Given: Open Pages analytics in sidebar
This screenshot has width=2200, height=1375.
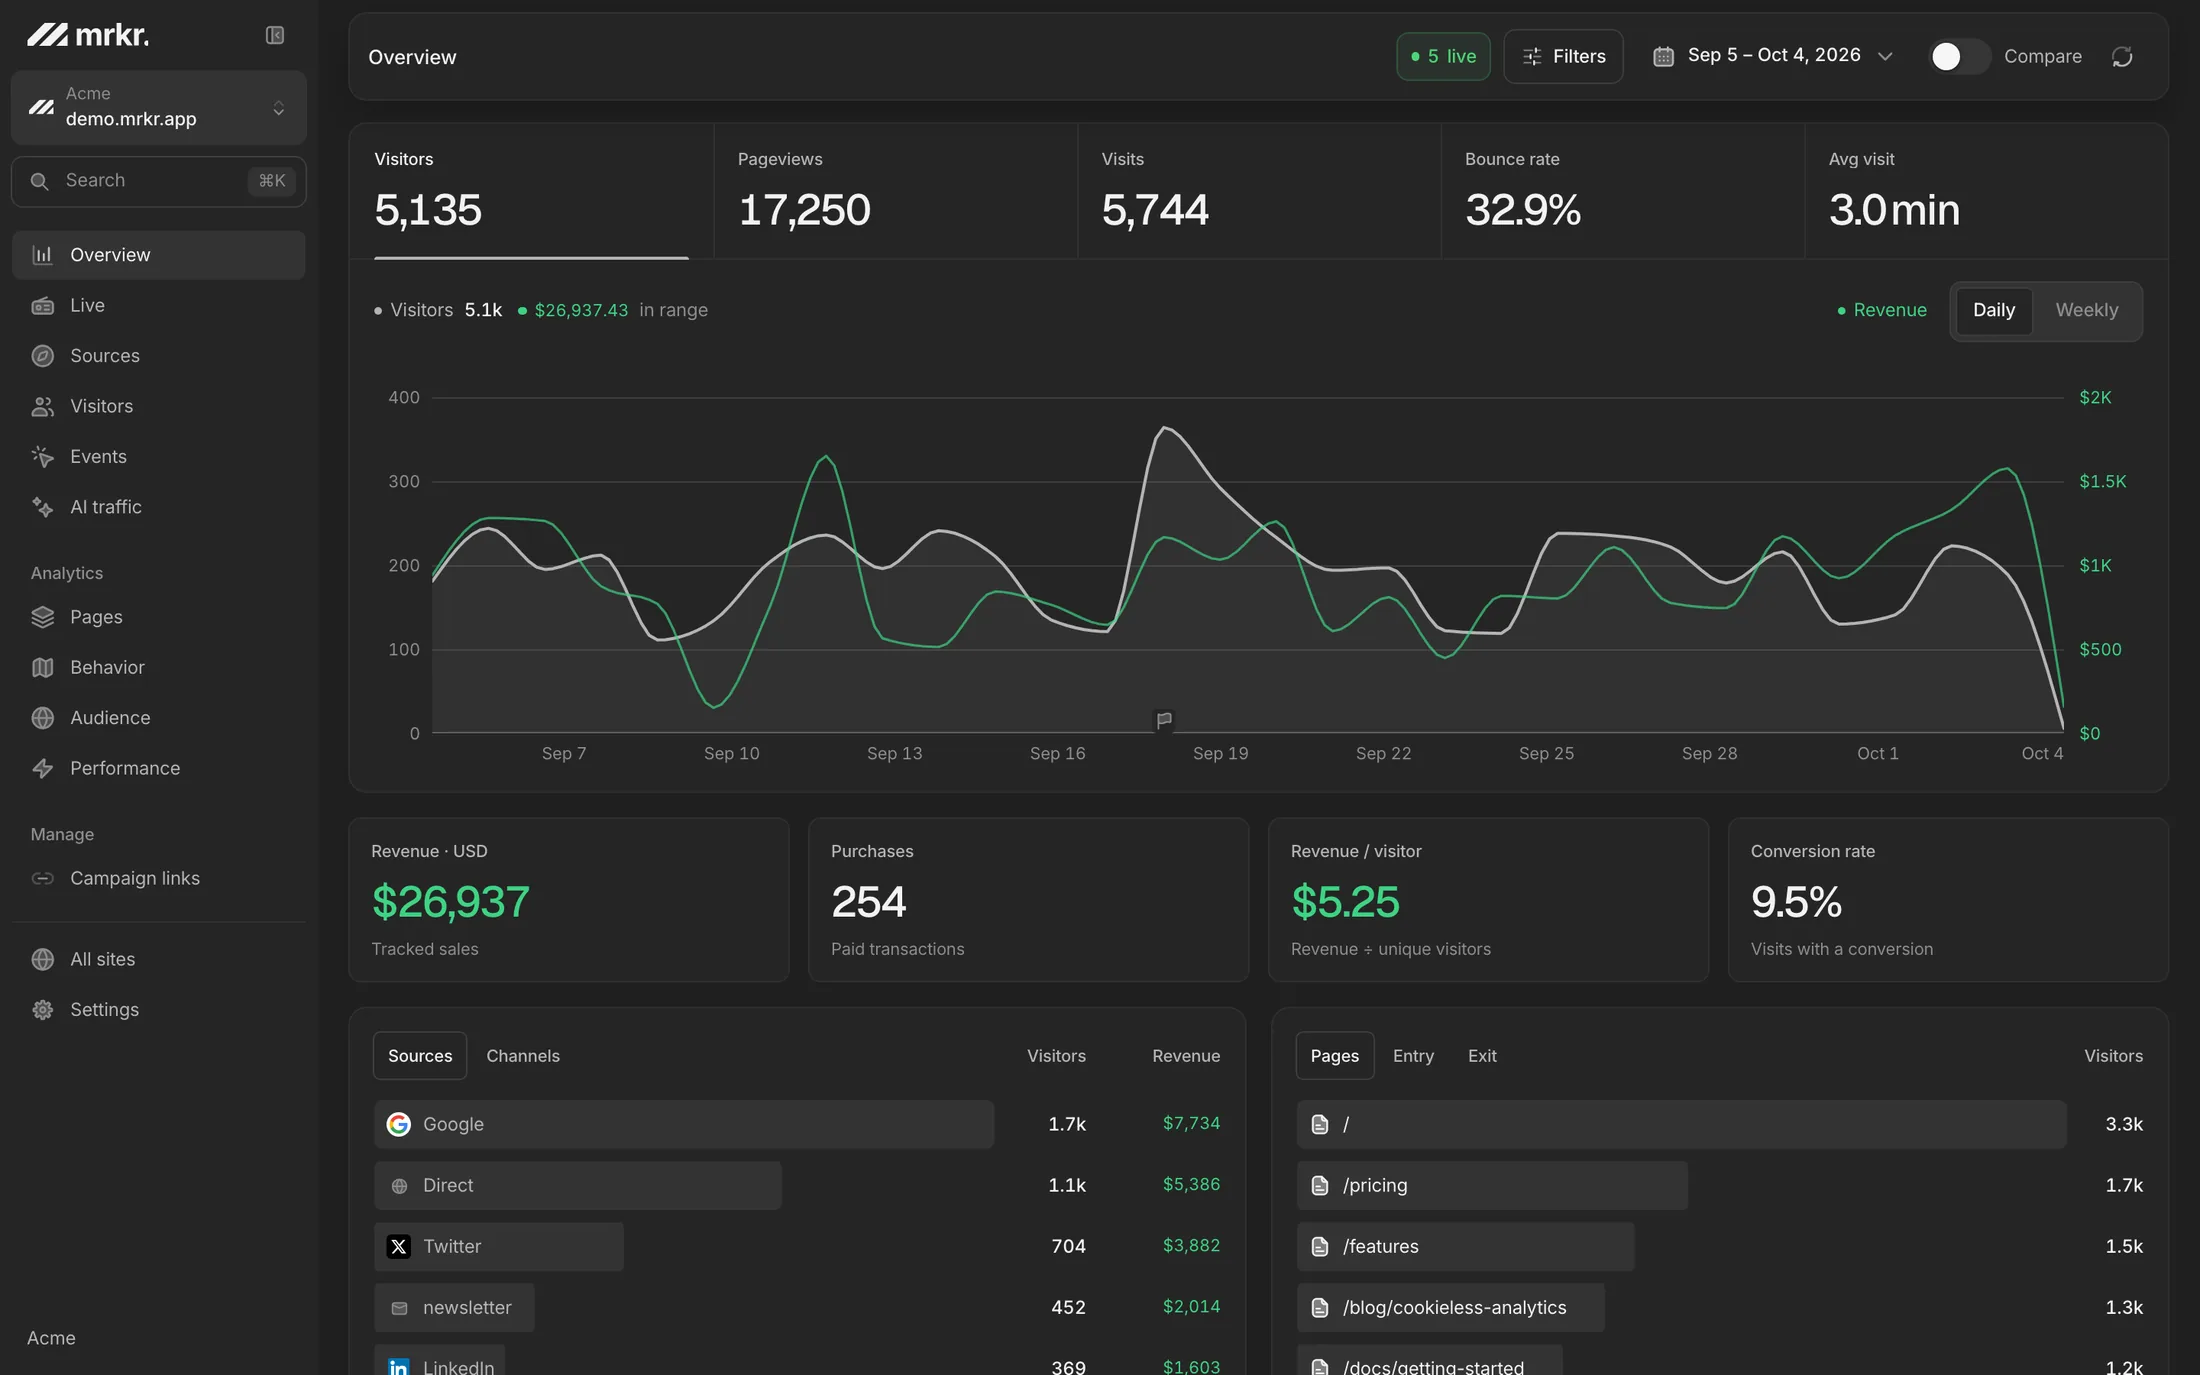Looking at the screenshot, I should (159, 617).
